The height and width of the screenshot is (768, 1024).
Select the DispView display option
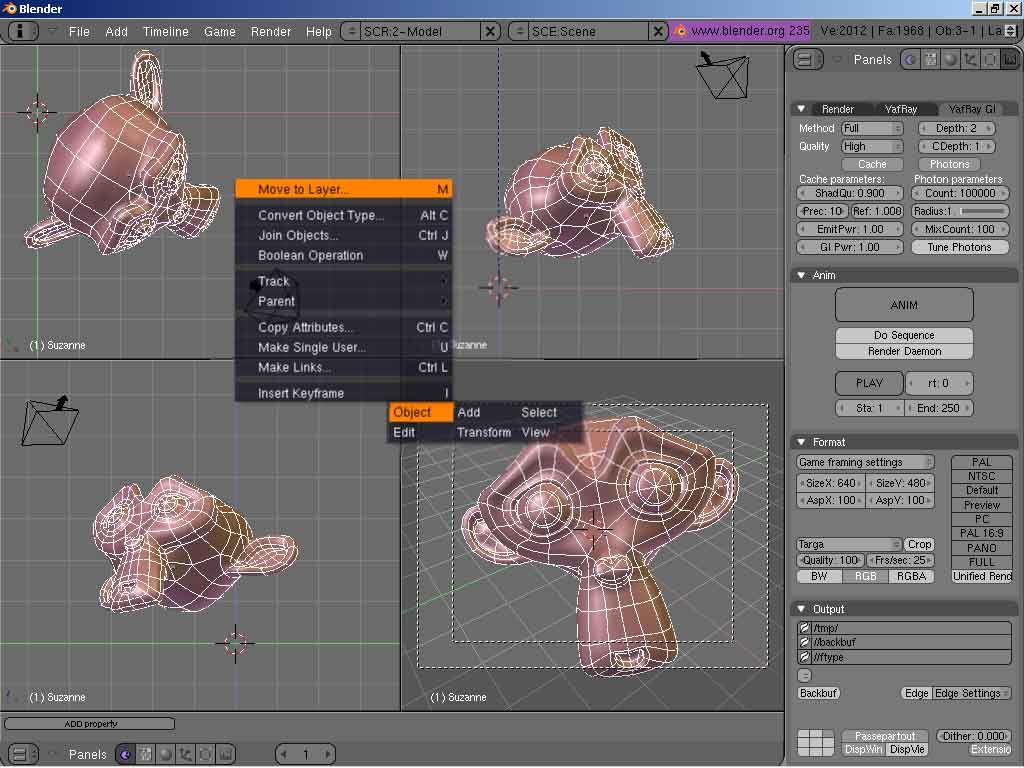pos(907,749)
